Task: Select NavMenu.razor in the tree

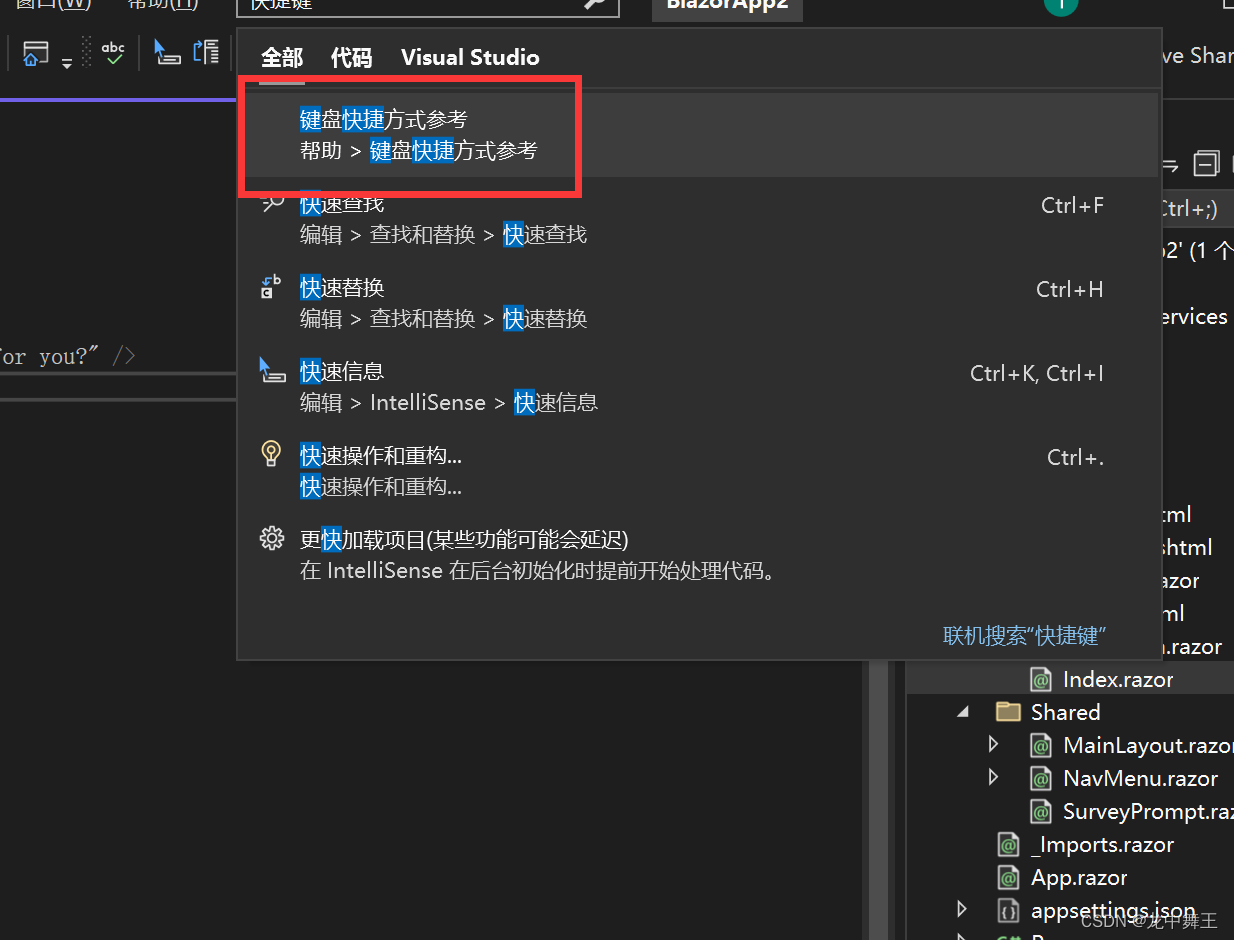Action: pyautogui.click(x=1141, y=778)
